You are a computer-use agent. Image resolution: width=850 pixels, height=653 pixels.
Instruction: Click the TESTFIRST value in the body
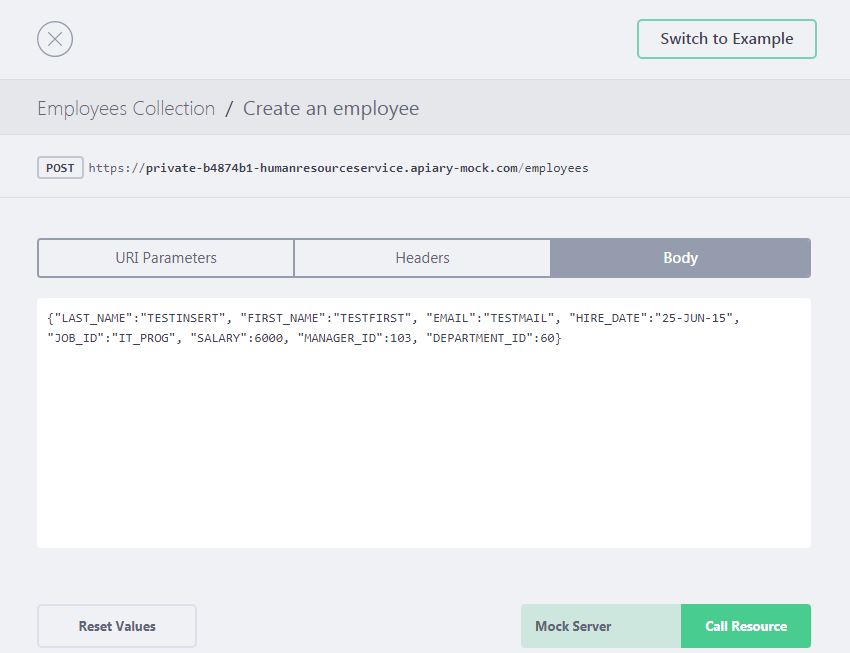pos(373,317)
